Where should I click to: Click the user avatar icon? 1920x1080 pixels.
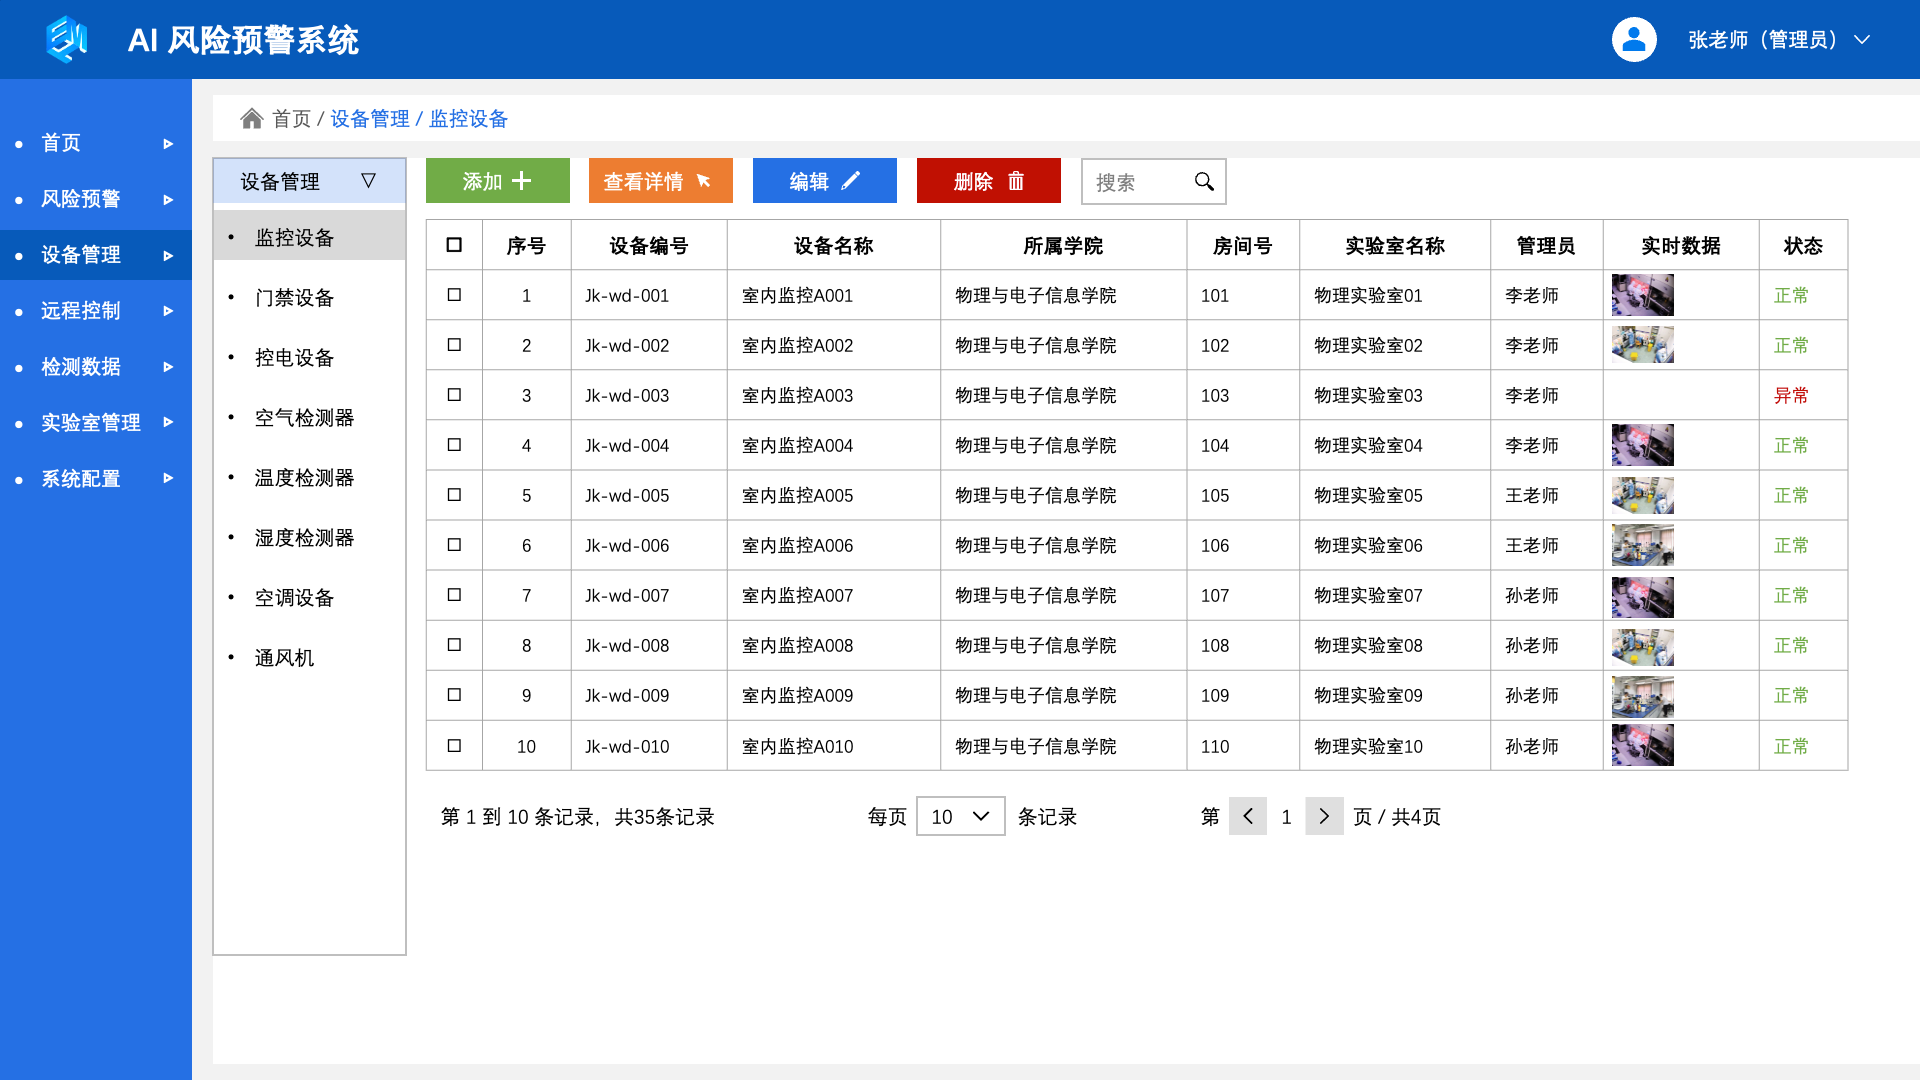1634,40
